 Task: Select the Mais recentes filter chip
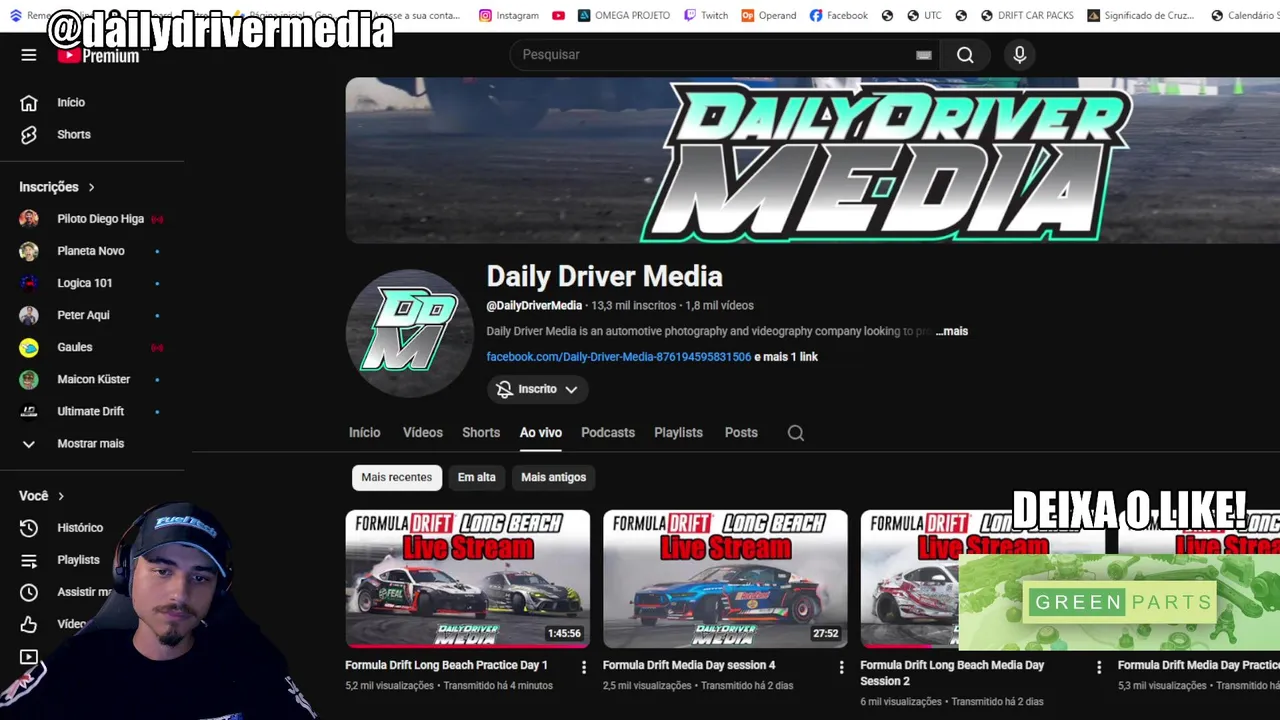(397, 477)
